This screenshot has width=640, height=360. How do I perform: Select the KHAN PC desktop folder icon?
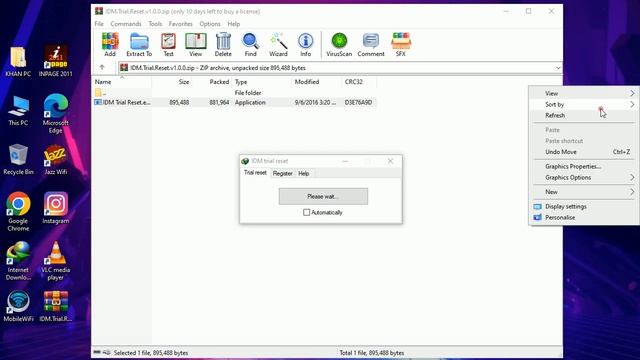pos(18,61)
